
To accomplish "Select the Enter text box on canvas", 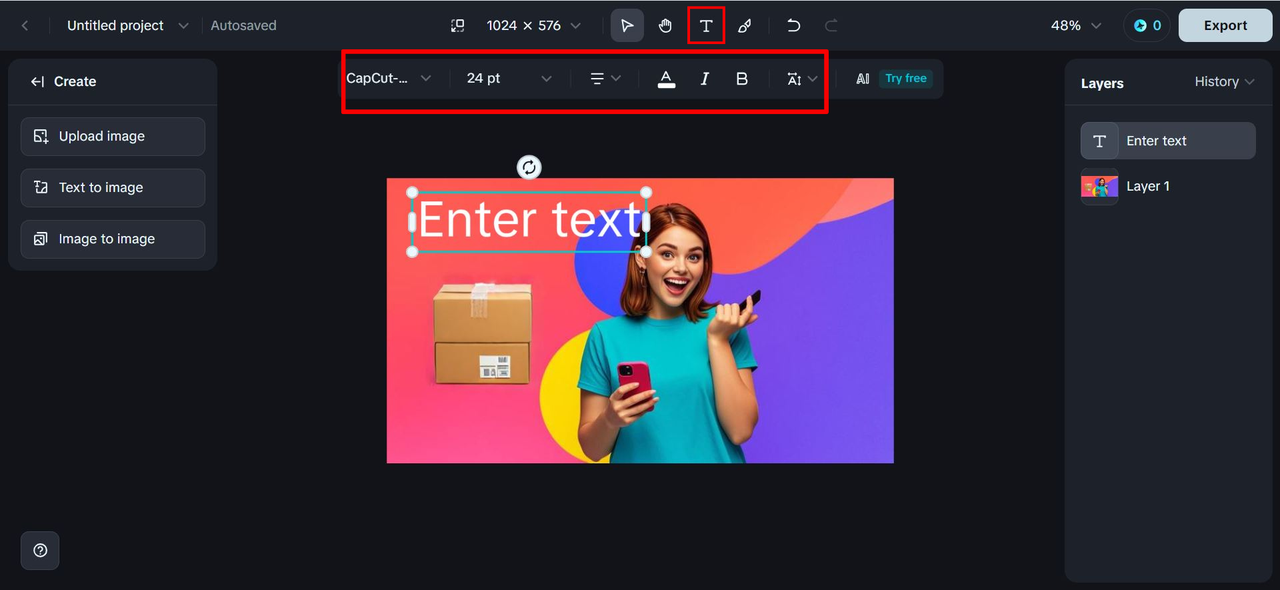I will coord(529,221).
